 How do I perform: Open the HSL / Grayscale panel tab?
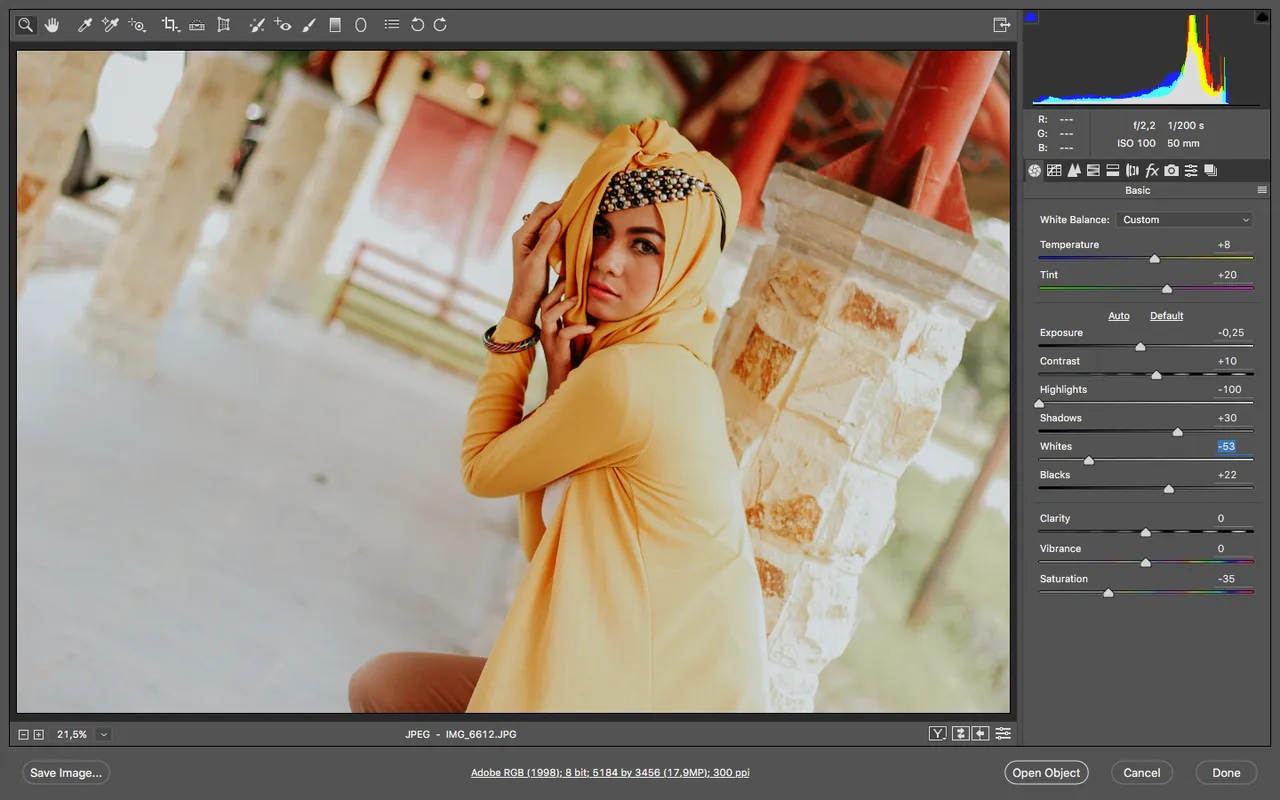[x=1093, y=171]
